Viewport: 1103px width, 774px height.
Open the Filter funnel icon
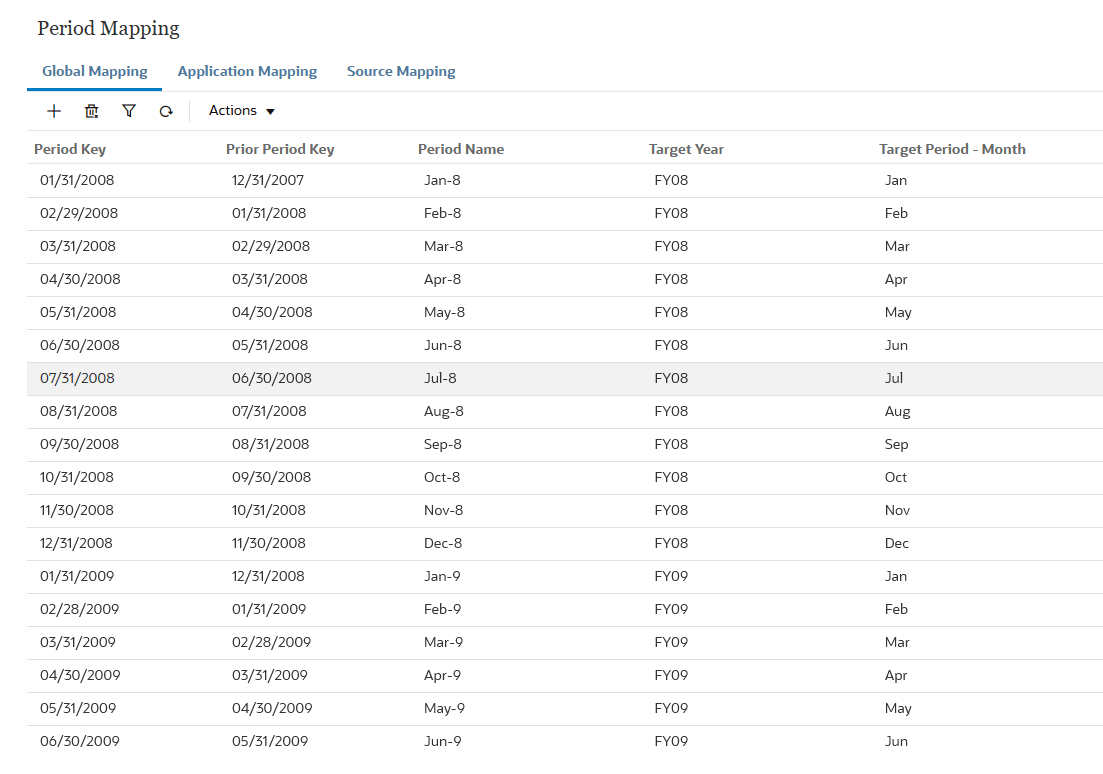click(x=129, y=111)
